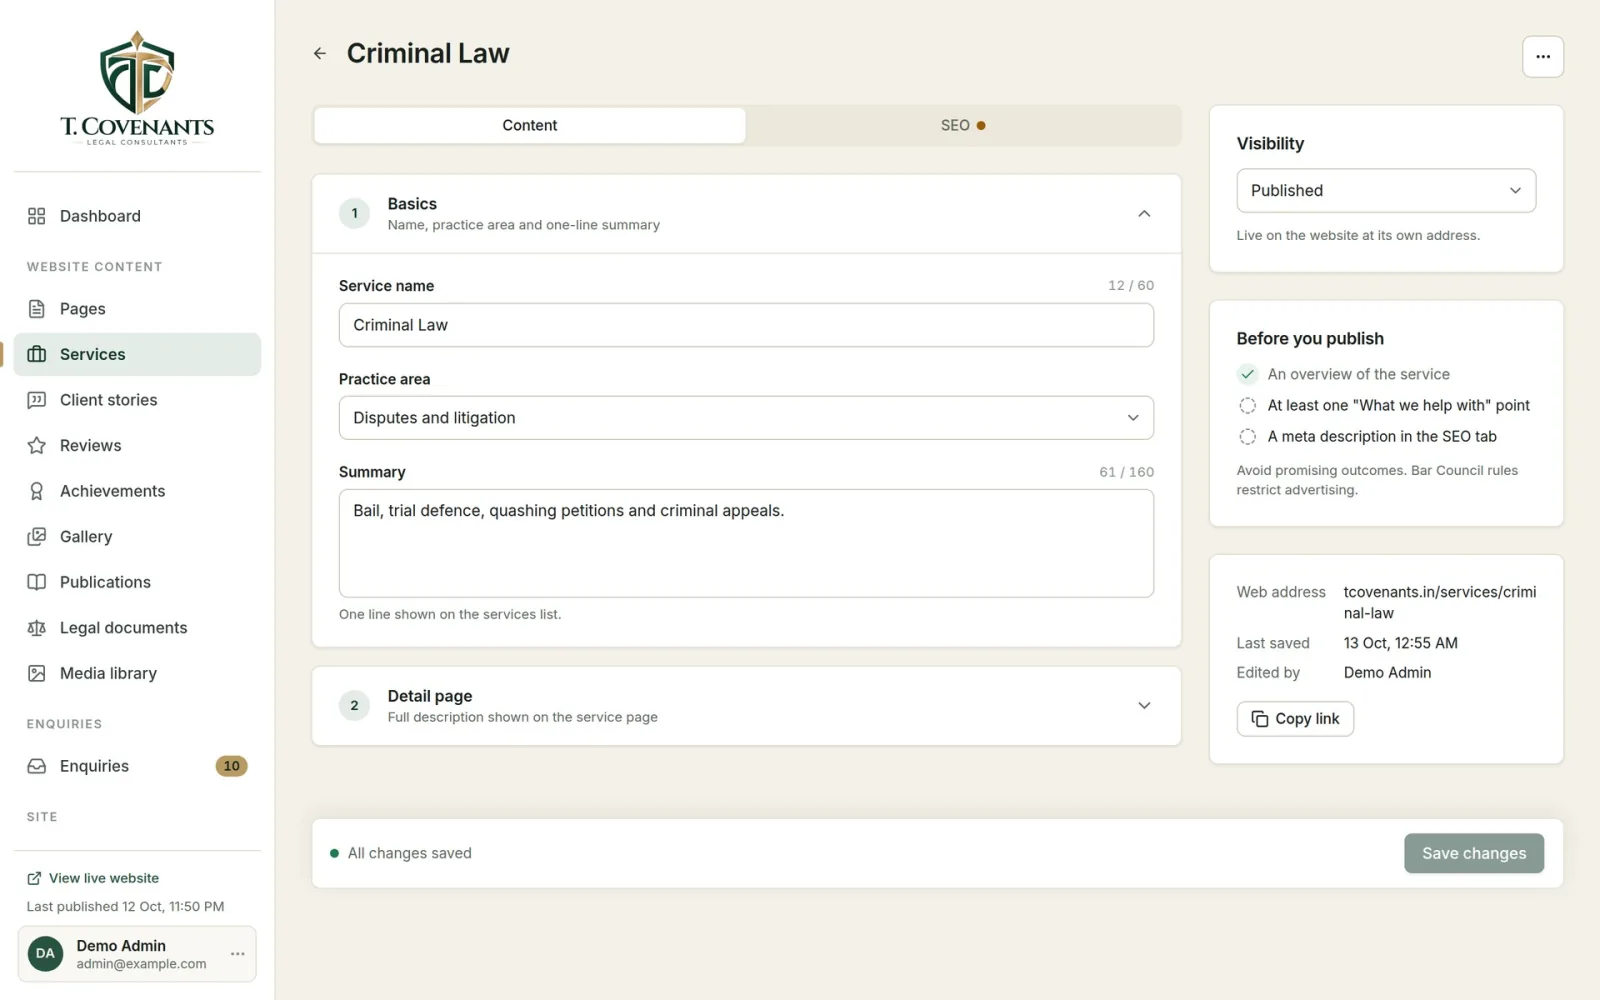Open the Practice area dropdown
The width and height of the screenshot is (1600, 1000).
pos(746,418)
